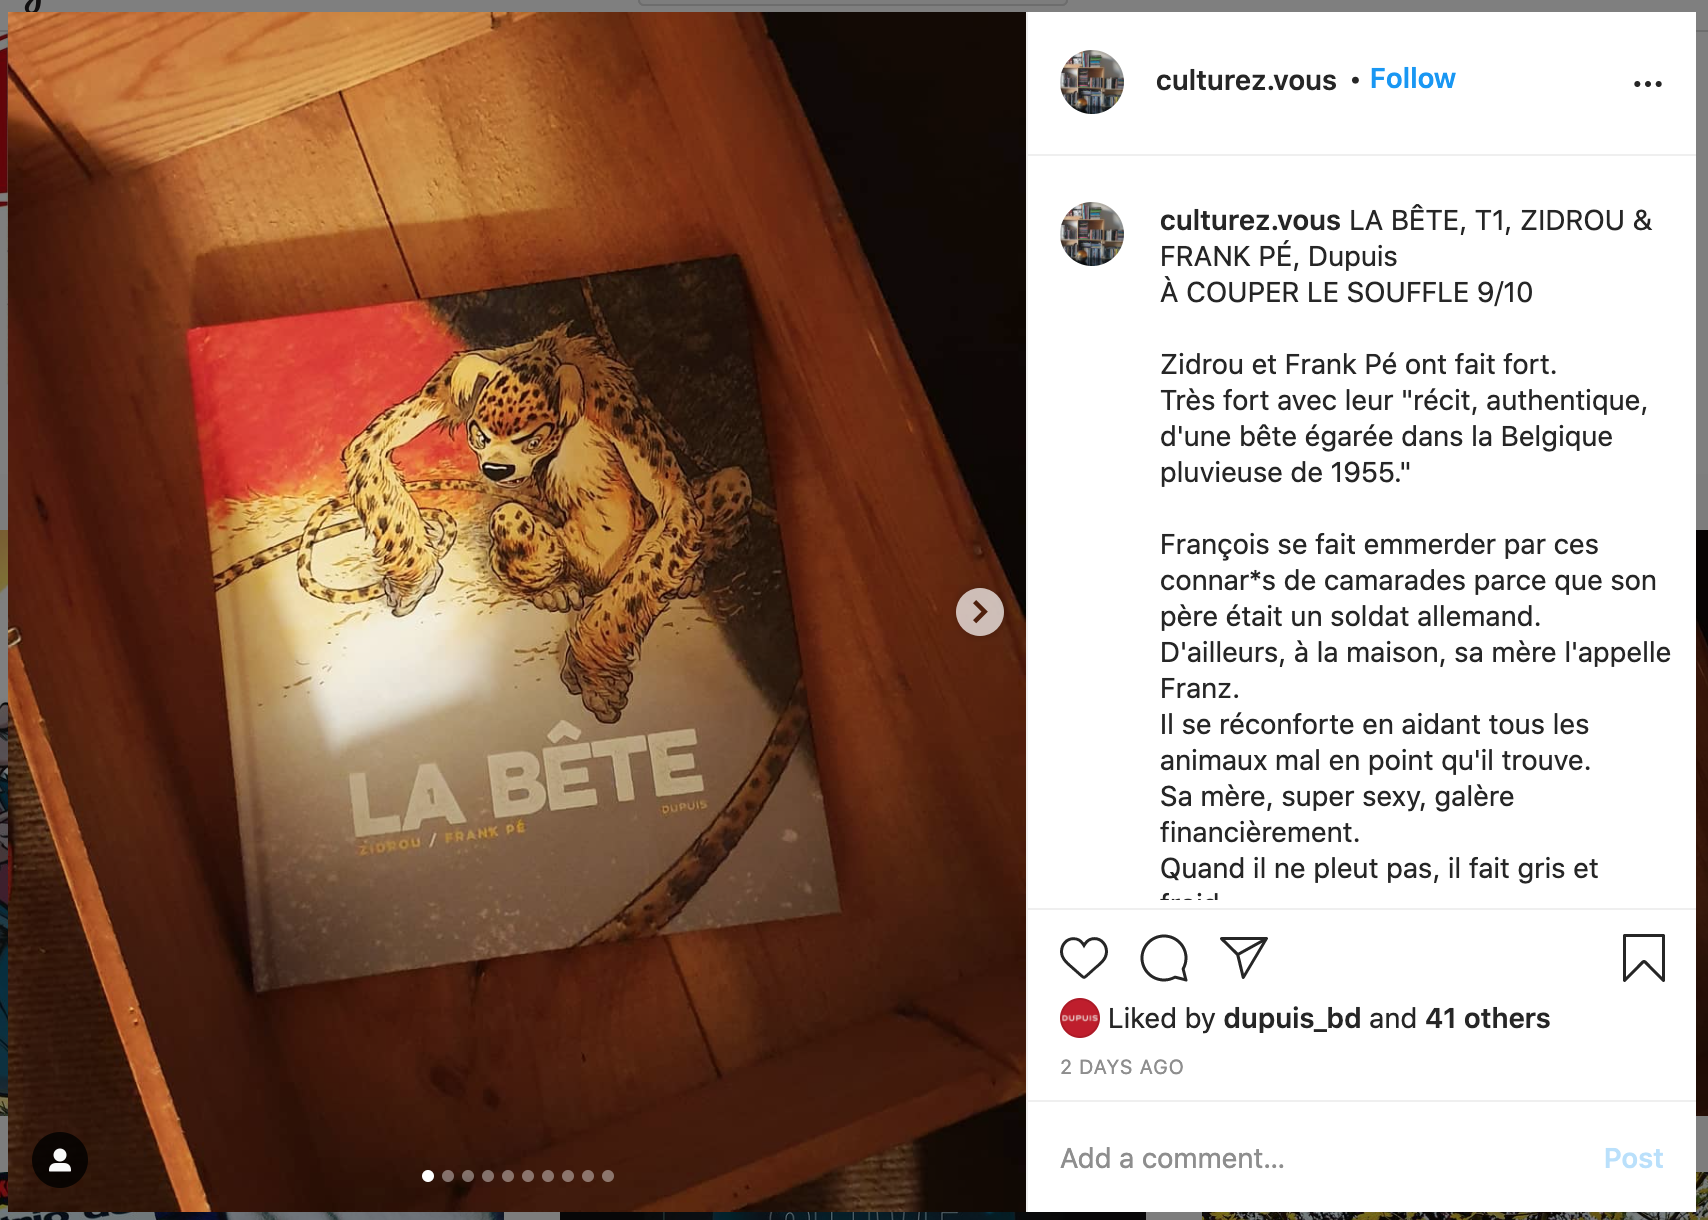This screenshot has width=1708, height=1220.
Task: View the 41 others who liked
Action: [1487, 1018]
